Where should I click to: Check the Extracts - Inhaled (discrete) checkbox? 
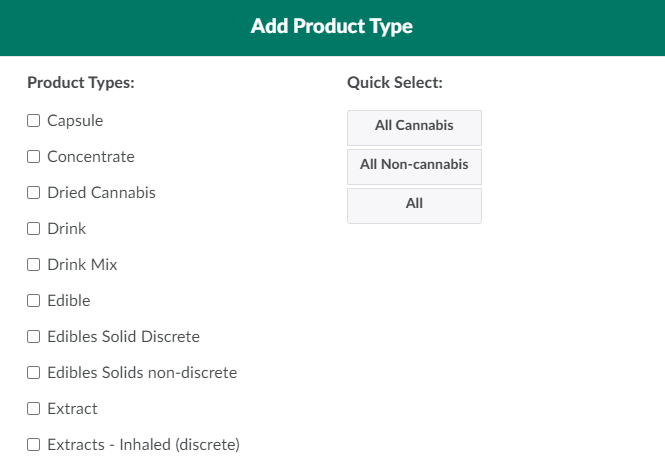pos(33,445)
